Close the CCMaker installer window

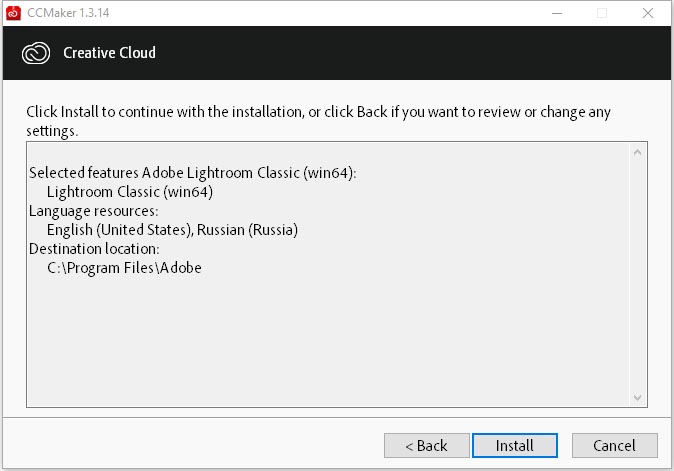tap(648, 13)
